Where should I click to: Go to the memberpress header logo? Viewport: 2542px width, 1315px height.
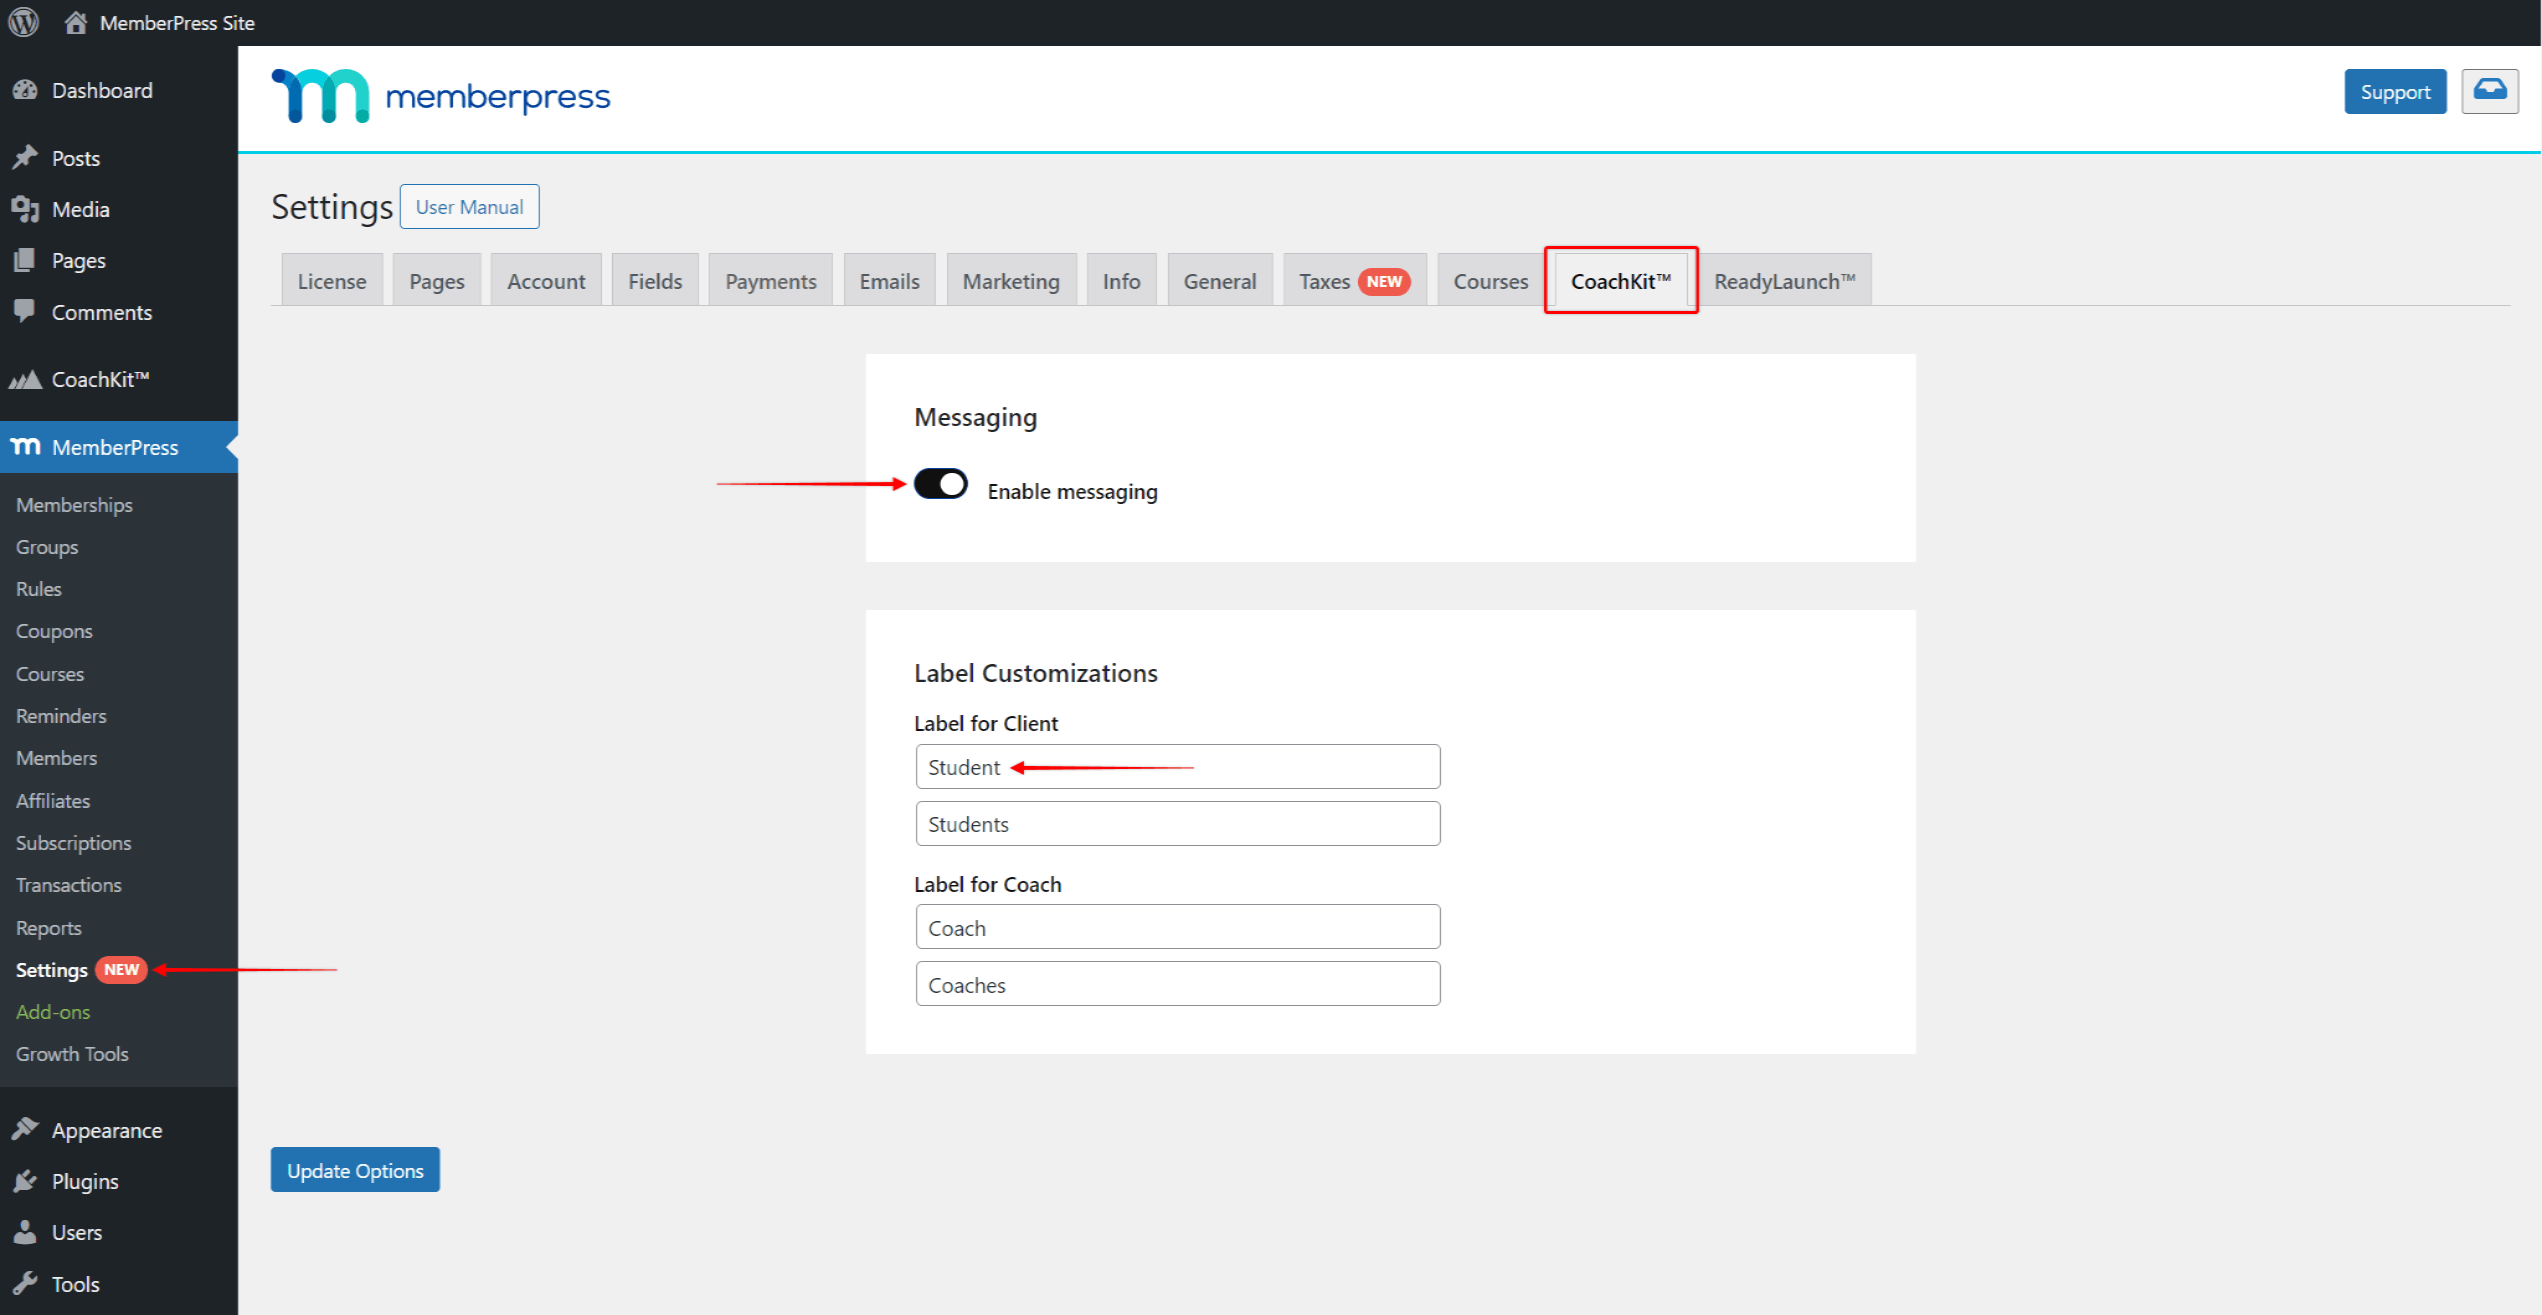coord(440,96)
